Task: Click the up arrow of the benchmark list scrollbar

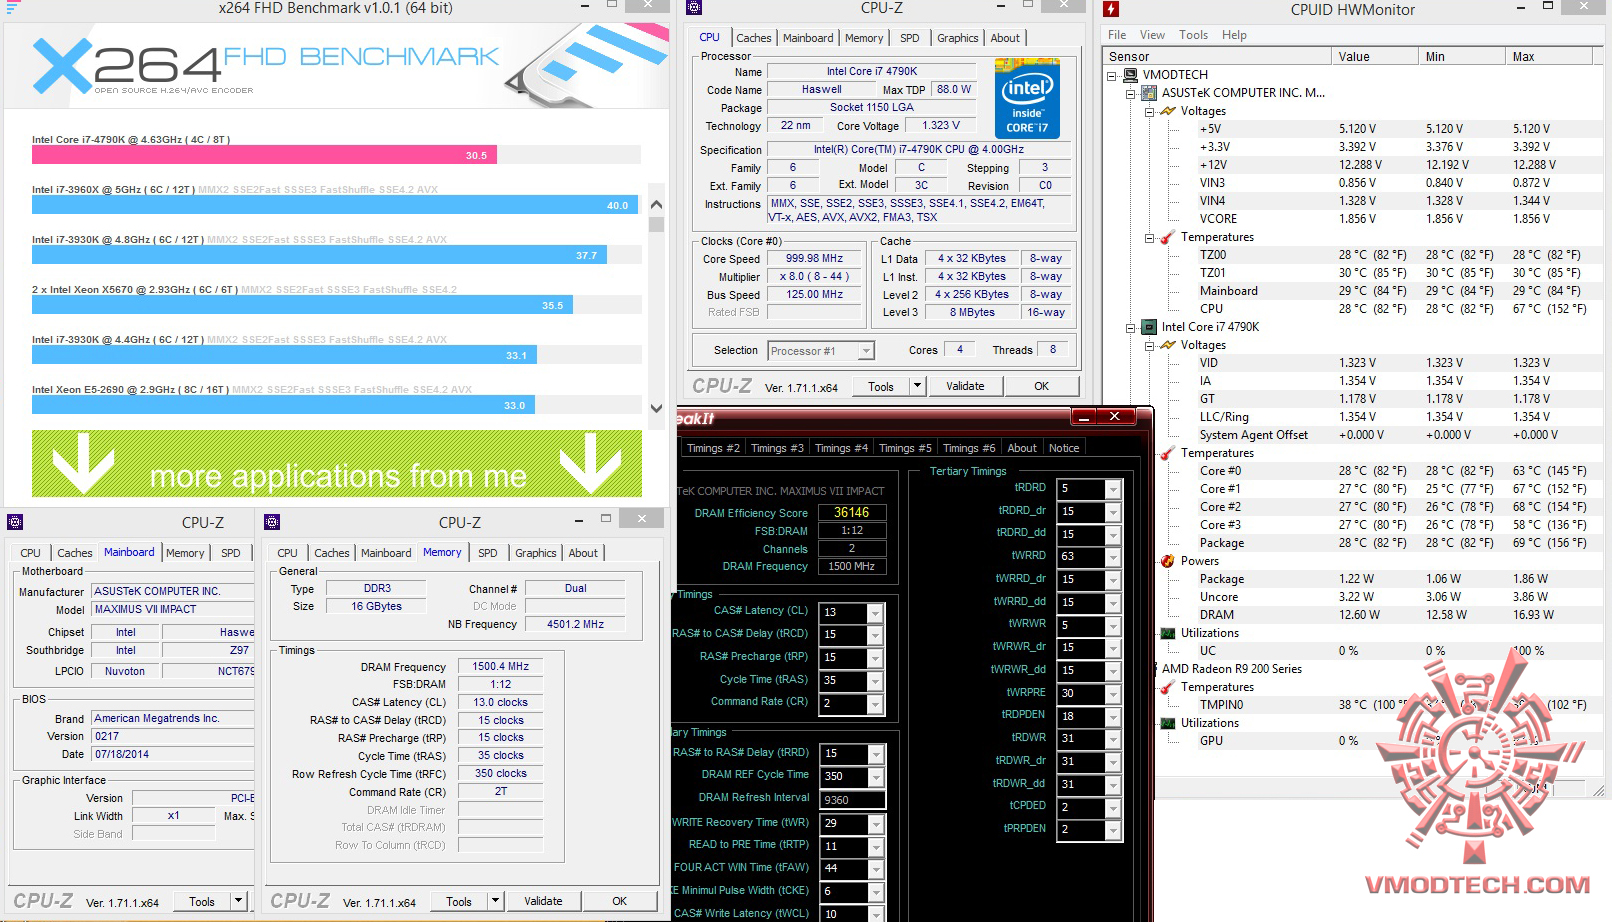Action: tap(656, 205)
